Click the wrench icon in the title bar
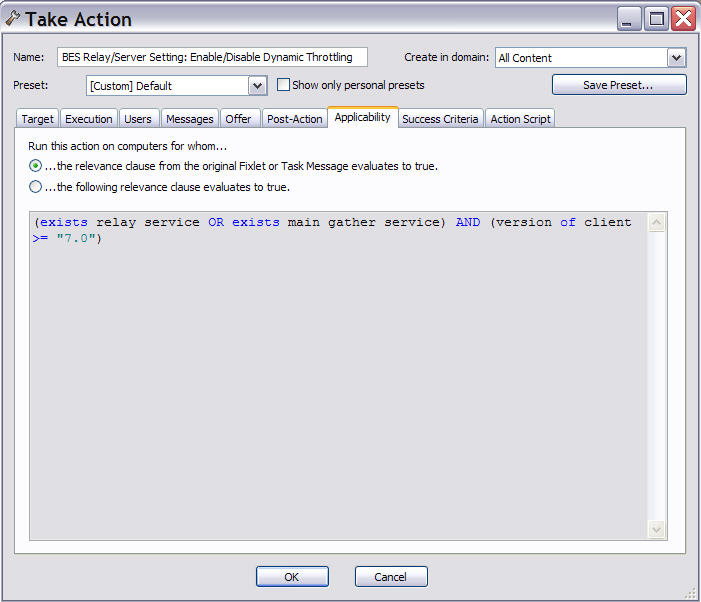The image size is (701, 602). point(13,19)
